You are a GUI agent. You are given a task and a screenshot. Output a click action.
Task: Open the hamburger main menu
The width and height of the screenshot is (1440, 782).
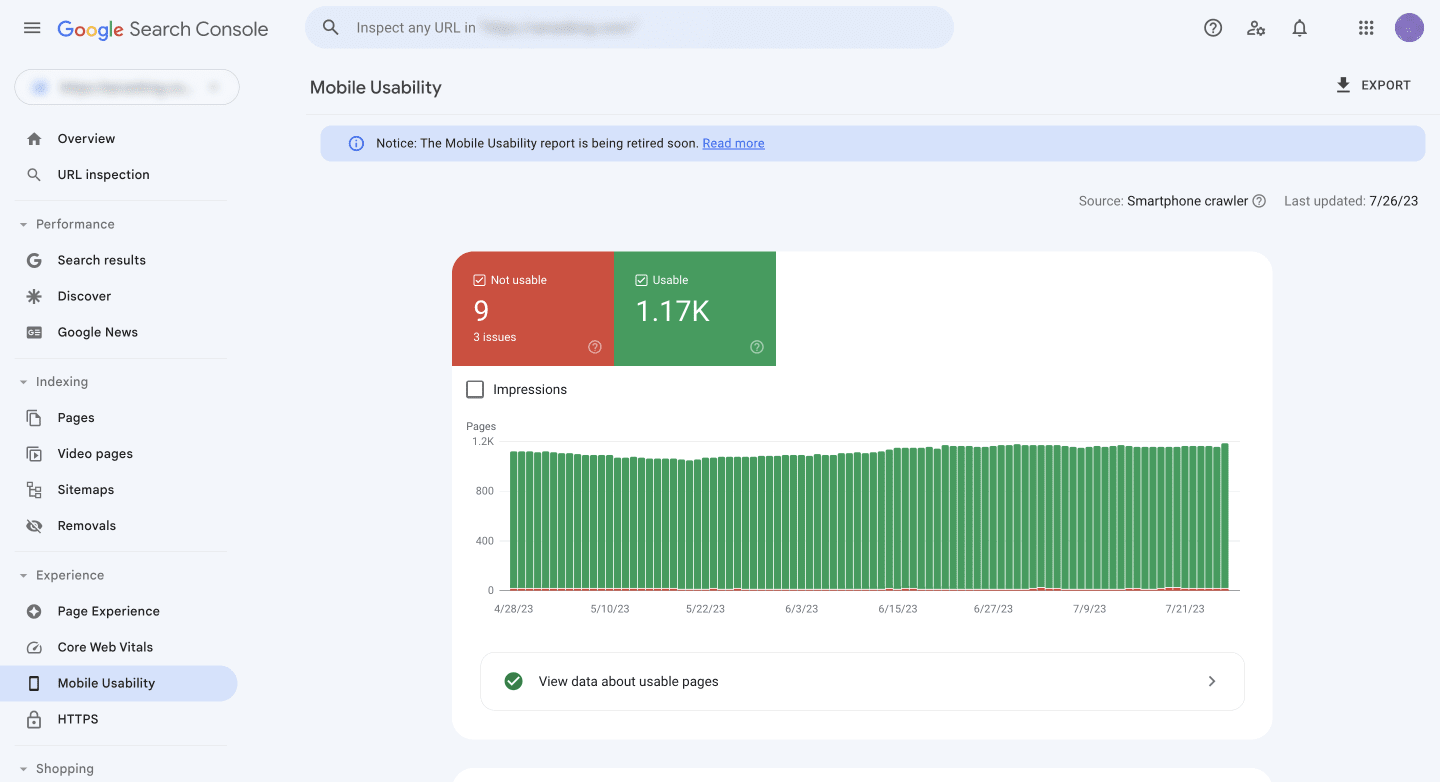click(32, 28)
